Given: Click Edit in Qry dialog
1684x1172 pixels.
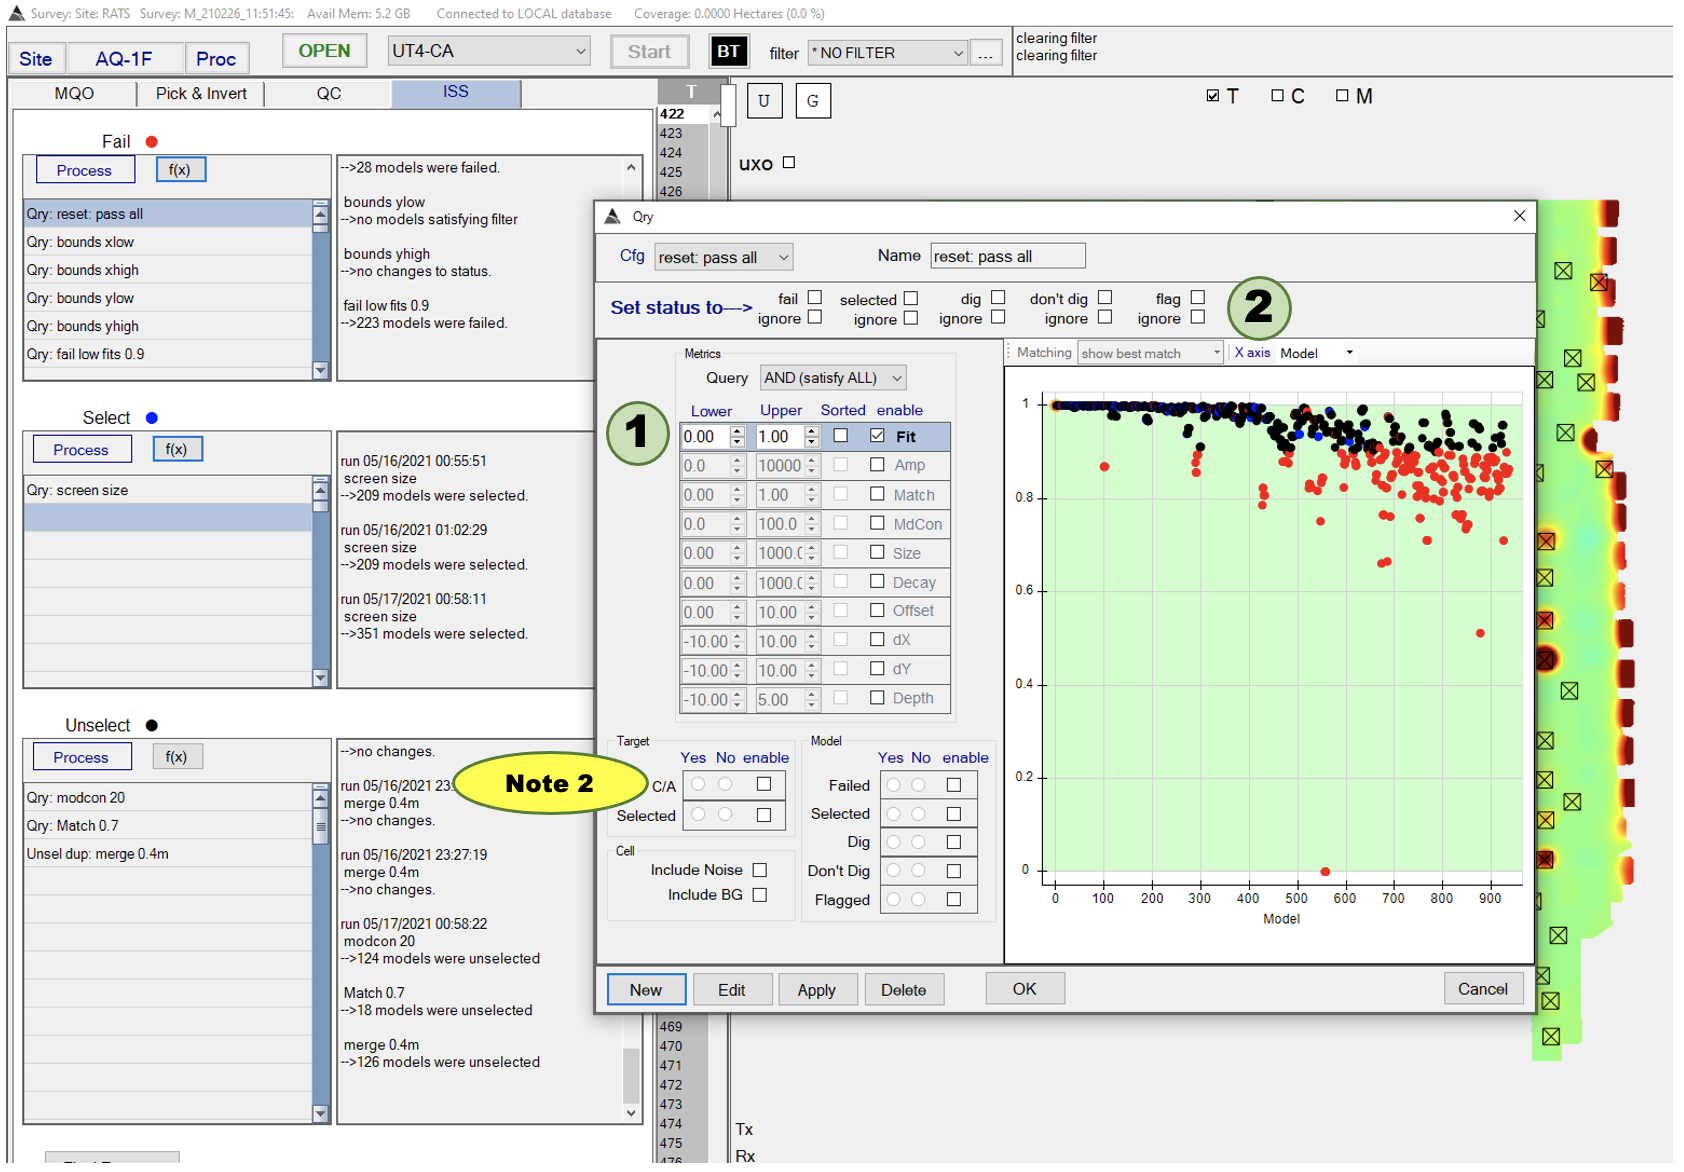Looking at the screenshot, I should click(x=732, y=989).
